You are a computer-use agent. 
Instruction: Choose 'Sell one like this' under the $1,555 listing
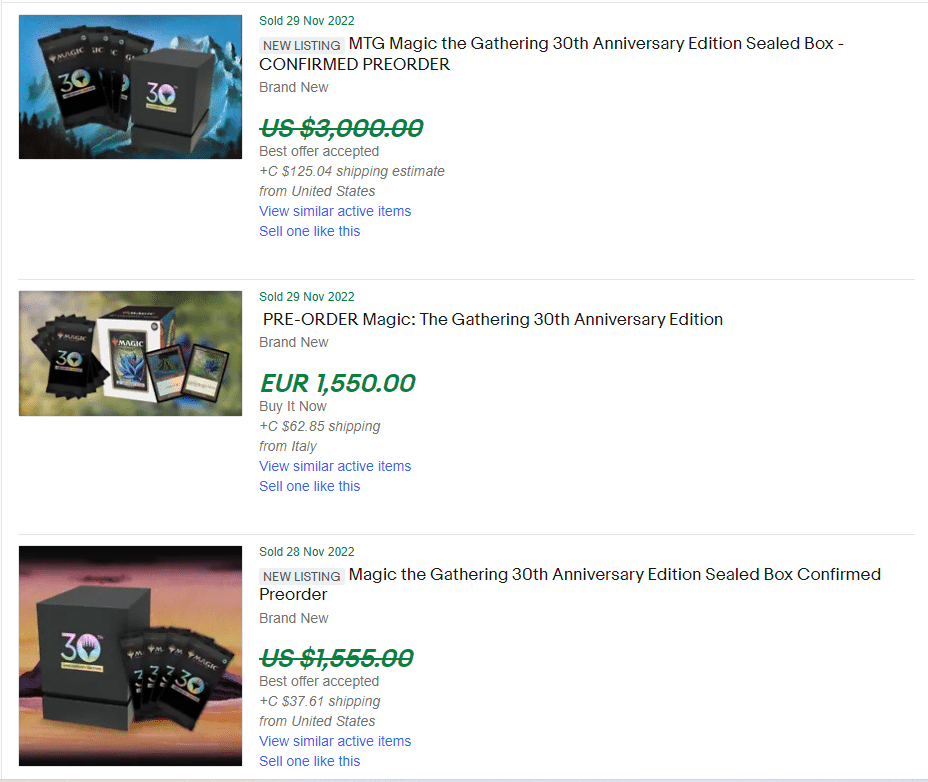309,761
